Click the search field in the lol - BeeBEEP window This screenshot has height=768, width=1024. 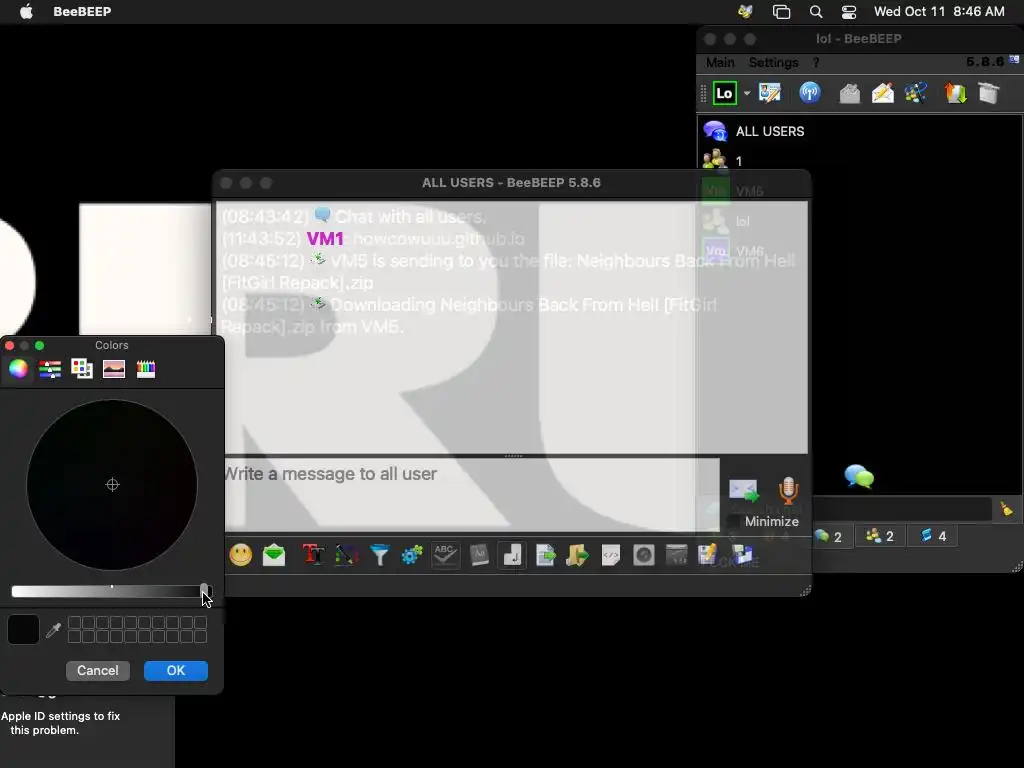coord(902,509)
